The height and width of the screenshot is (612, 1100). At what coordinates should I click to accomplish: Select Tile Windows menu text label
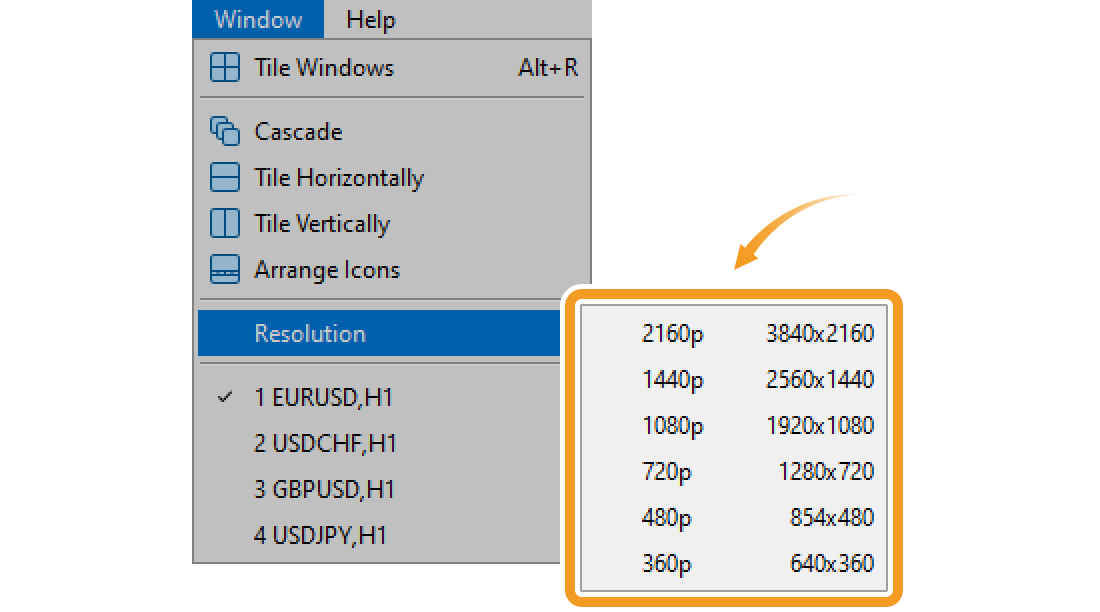pyautogui.click(x=324, y=68)
